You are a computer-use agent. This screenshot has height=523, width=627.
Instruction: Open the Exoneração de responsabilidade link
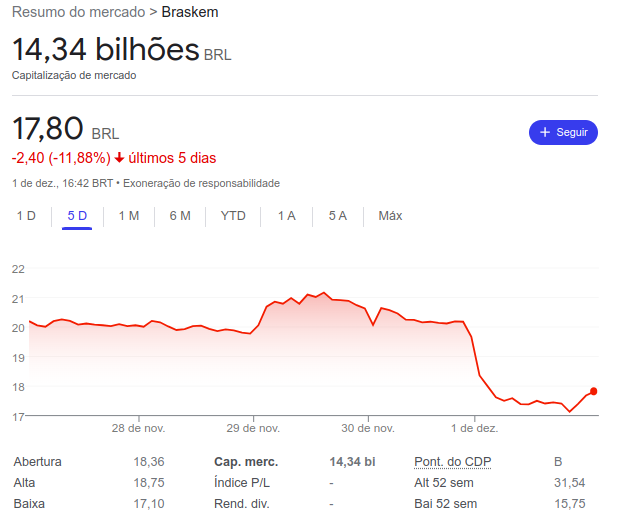(x=203, y=183)
